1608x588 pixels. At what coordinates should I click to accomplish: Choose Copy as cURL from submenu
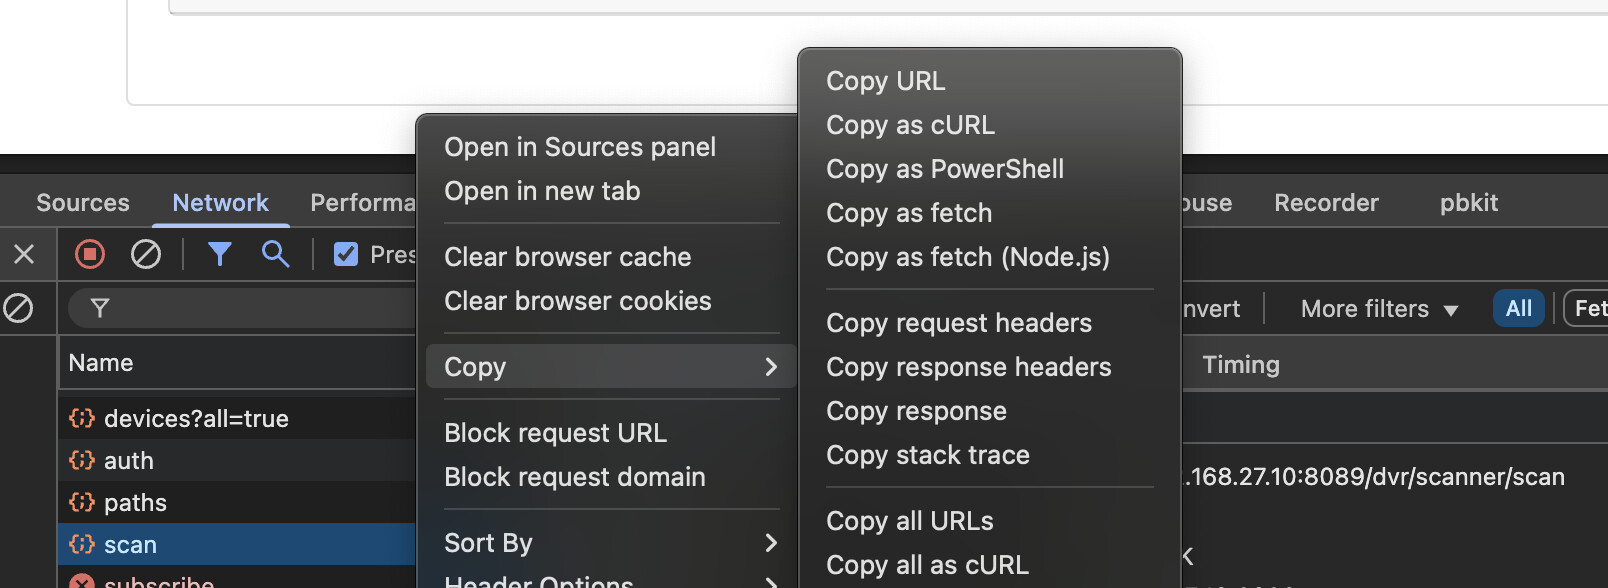click(910, 125)
